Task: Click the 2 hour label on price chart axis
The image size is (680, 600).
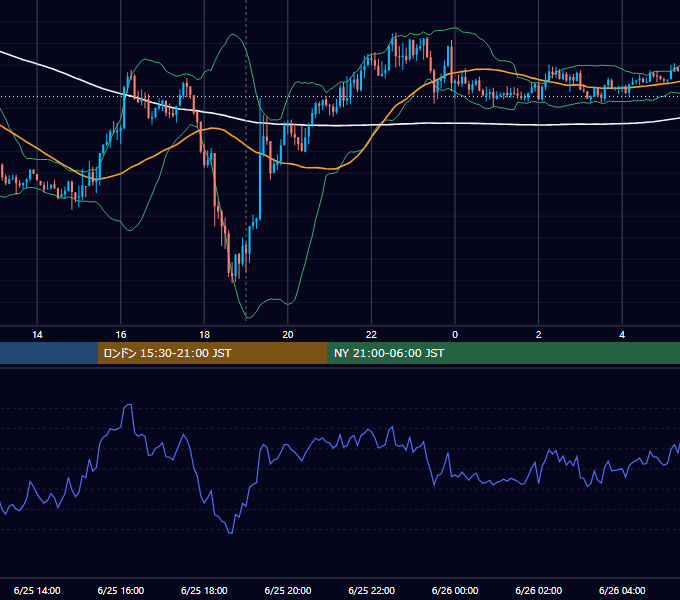Action: (539, 335)
